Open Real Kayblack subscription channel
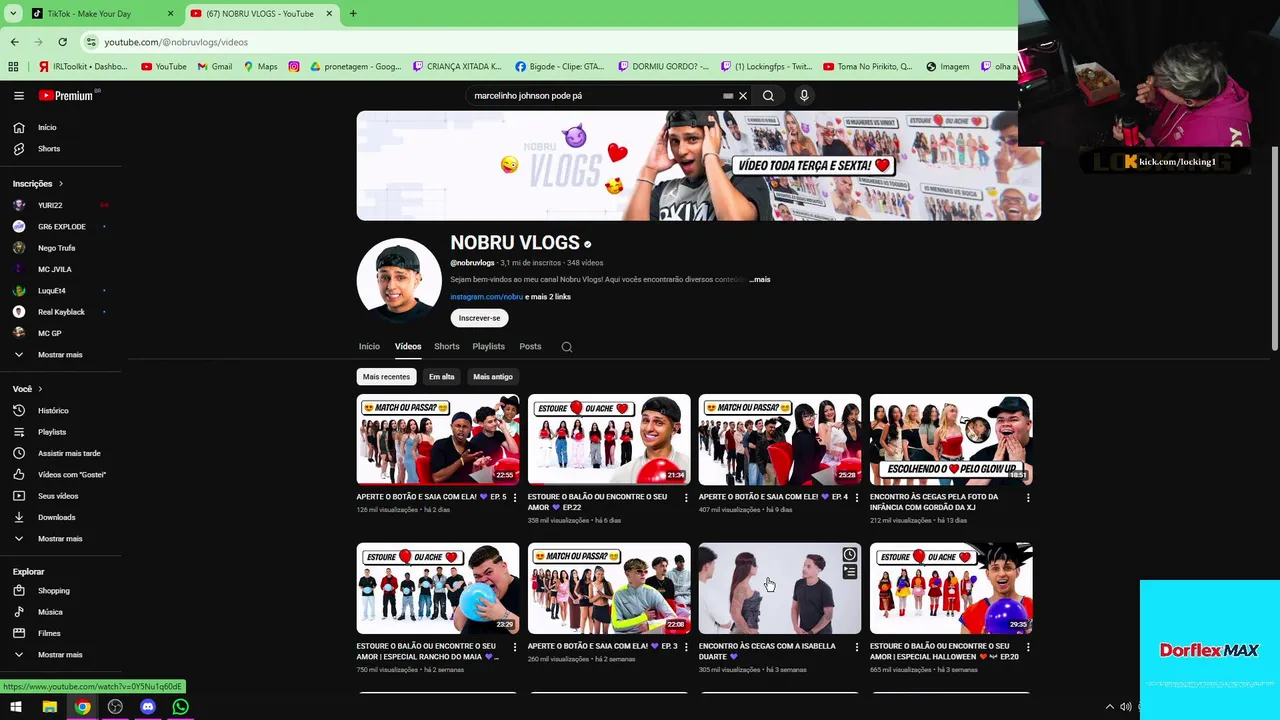 pos(61,312)
